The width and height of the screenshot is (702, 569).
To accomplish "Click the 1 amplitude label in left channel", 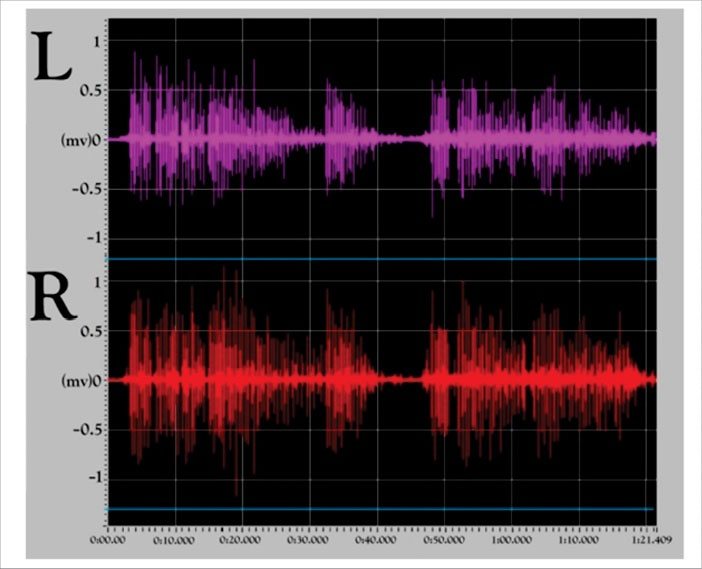I will pyautogui.click(x=95, y=42).
